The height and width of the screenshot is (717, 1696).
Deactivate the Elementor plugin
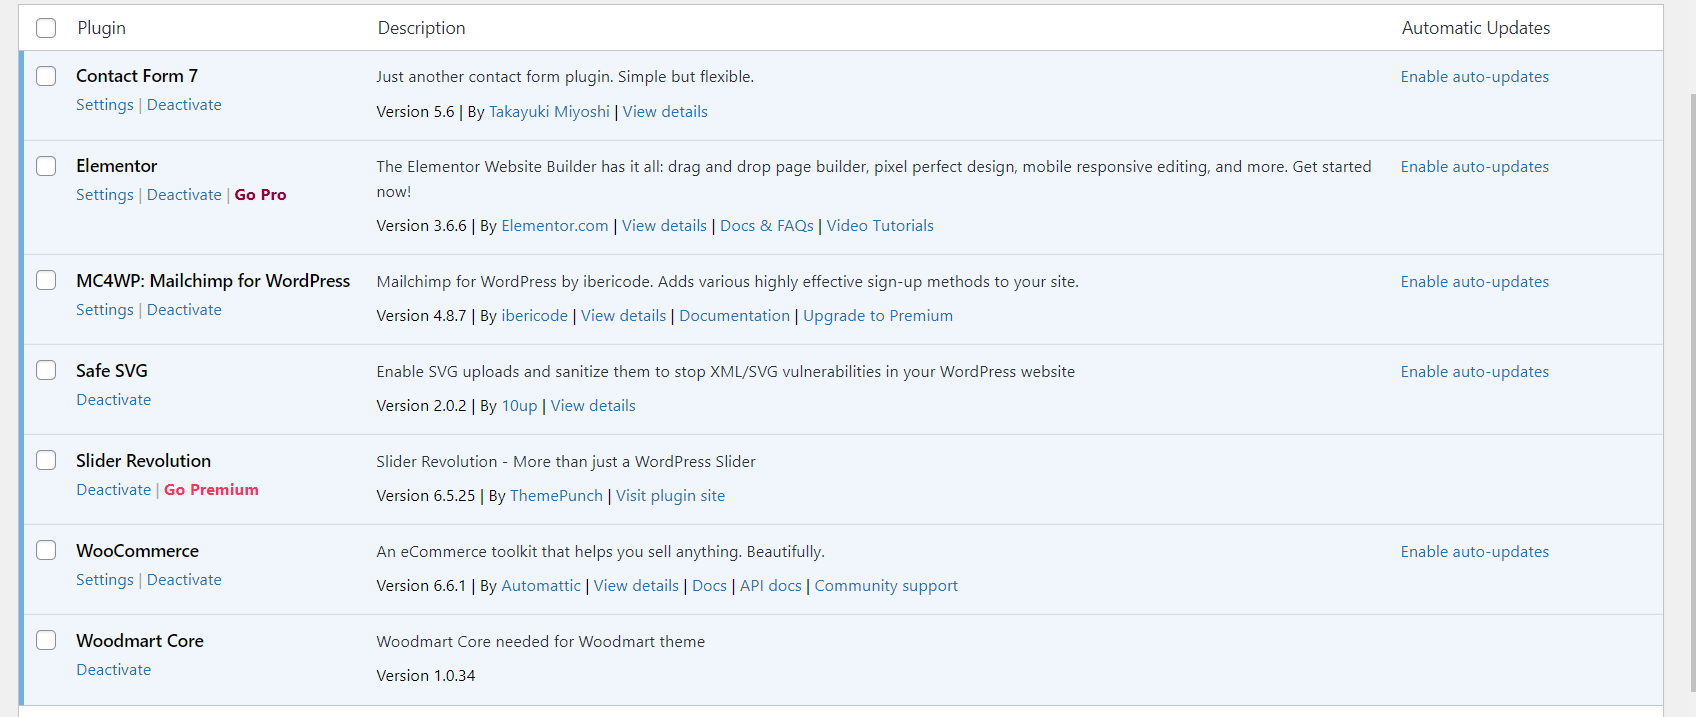tap(184, 195)
